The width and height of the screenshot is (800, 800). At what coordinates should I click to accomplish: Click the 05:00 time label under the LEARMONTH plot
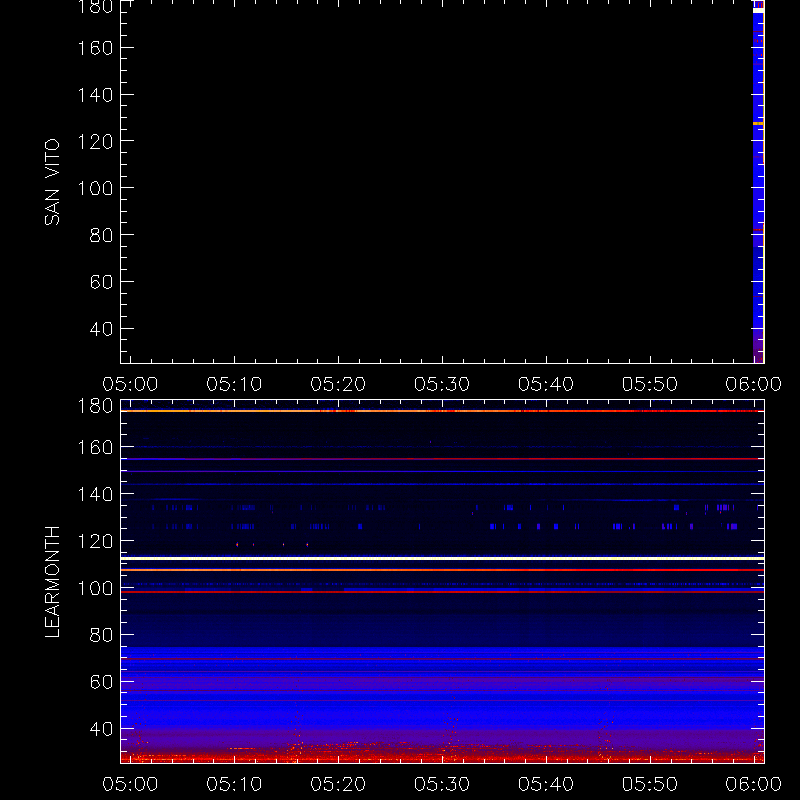click(x=130, y=784)
